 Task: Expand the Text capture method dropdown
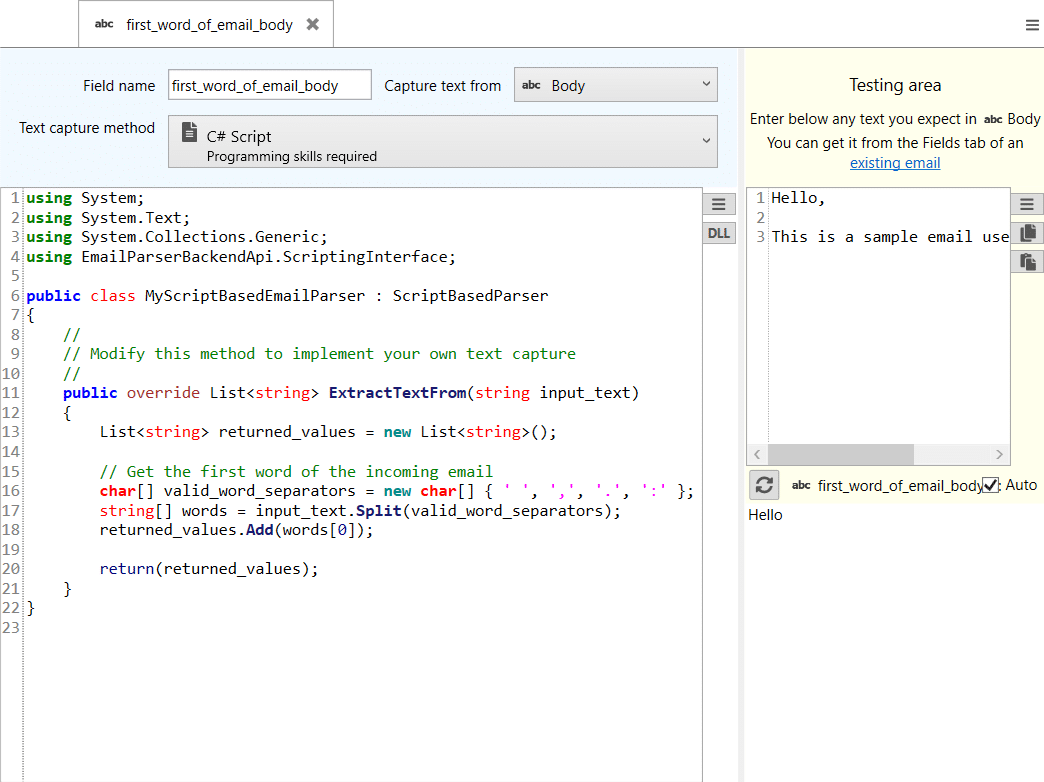click(442, 141)
